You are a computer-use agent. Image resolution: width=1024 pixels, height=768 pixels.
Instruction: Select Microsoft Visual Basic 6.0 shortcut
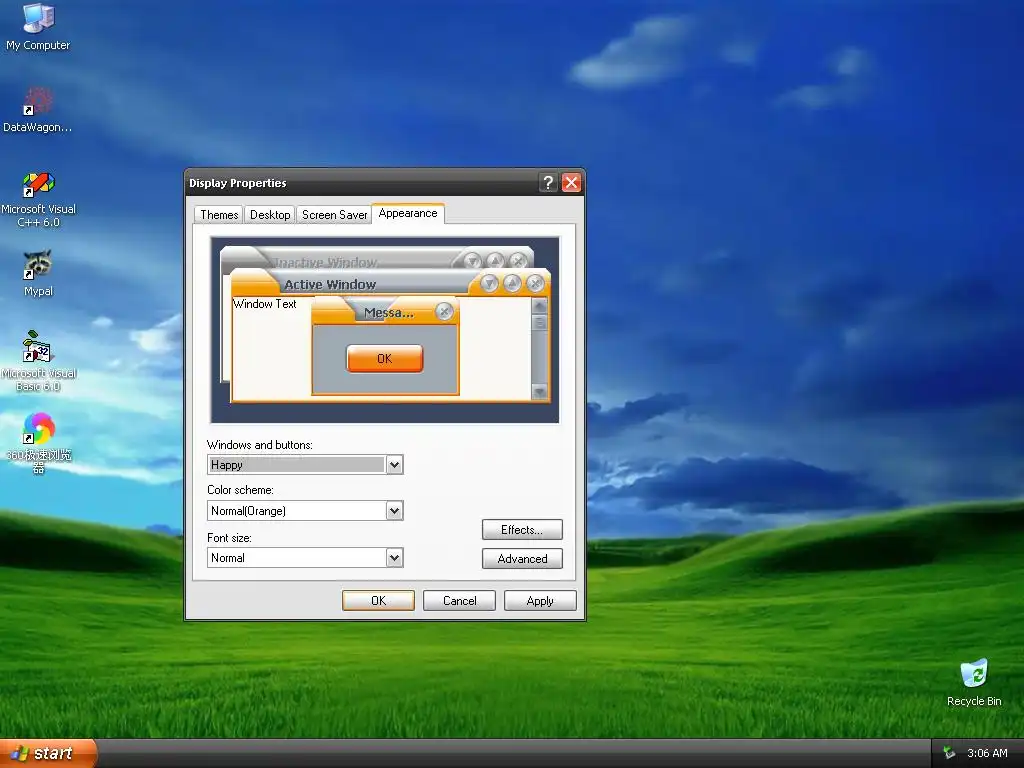[38, 361]
